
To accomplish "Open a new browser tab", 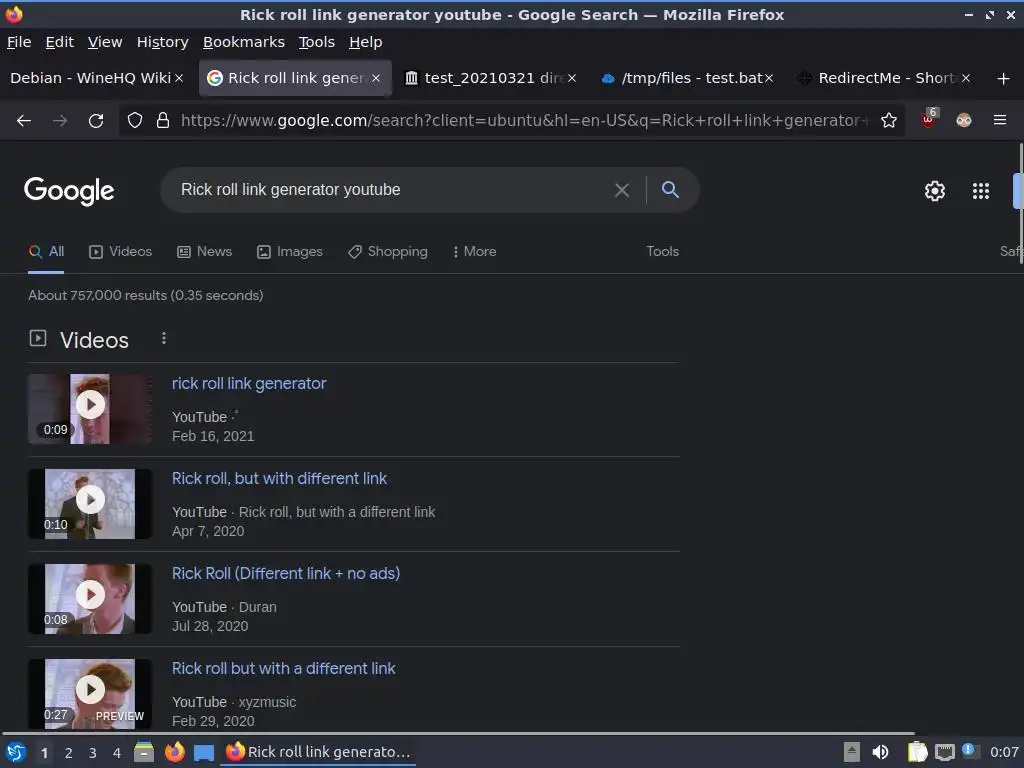I will tap(1004, 78).
